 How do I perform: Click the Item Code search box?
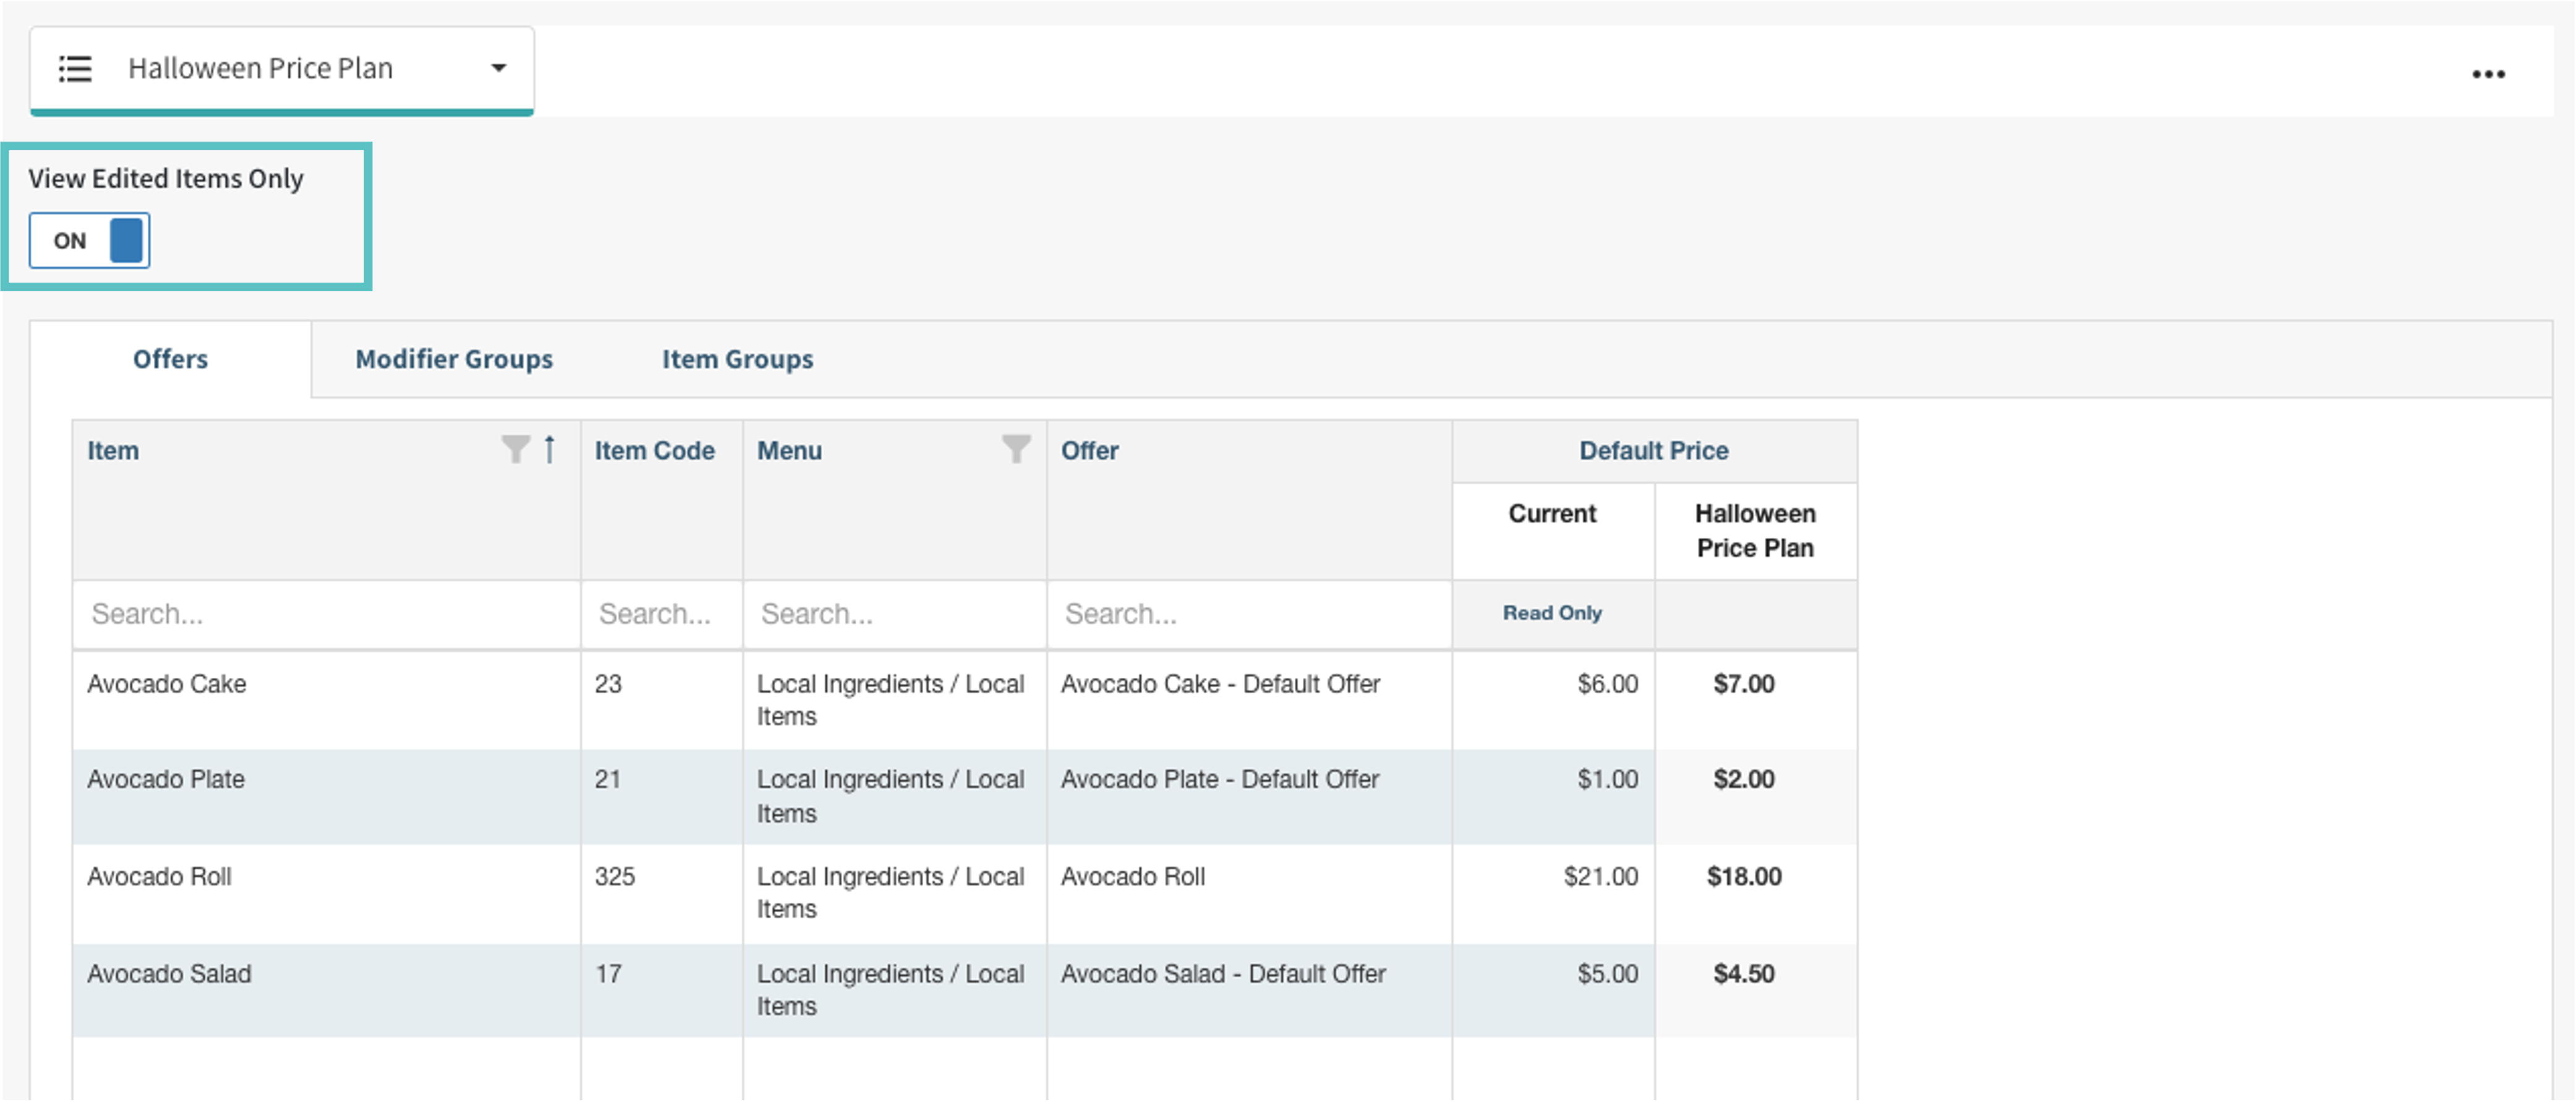(x=660, y=614)
